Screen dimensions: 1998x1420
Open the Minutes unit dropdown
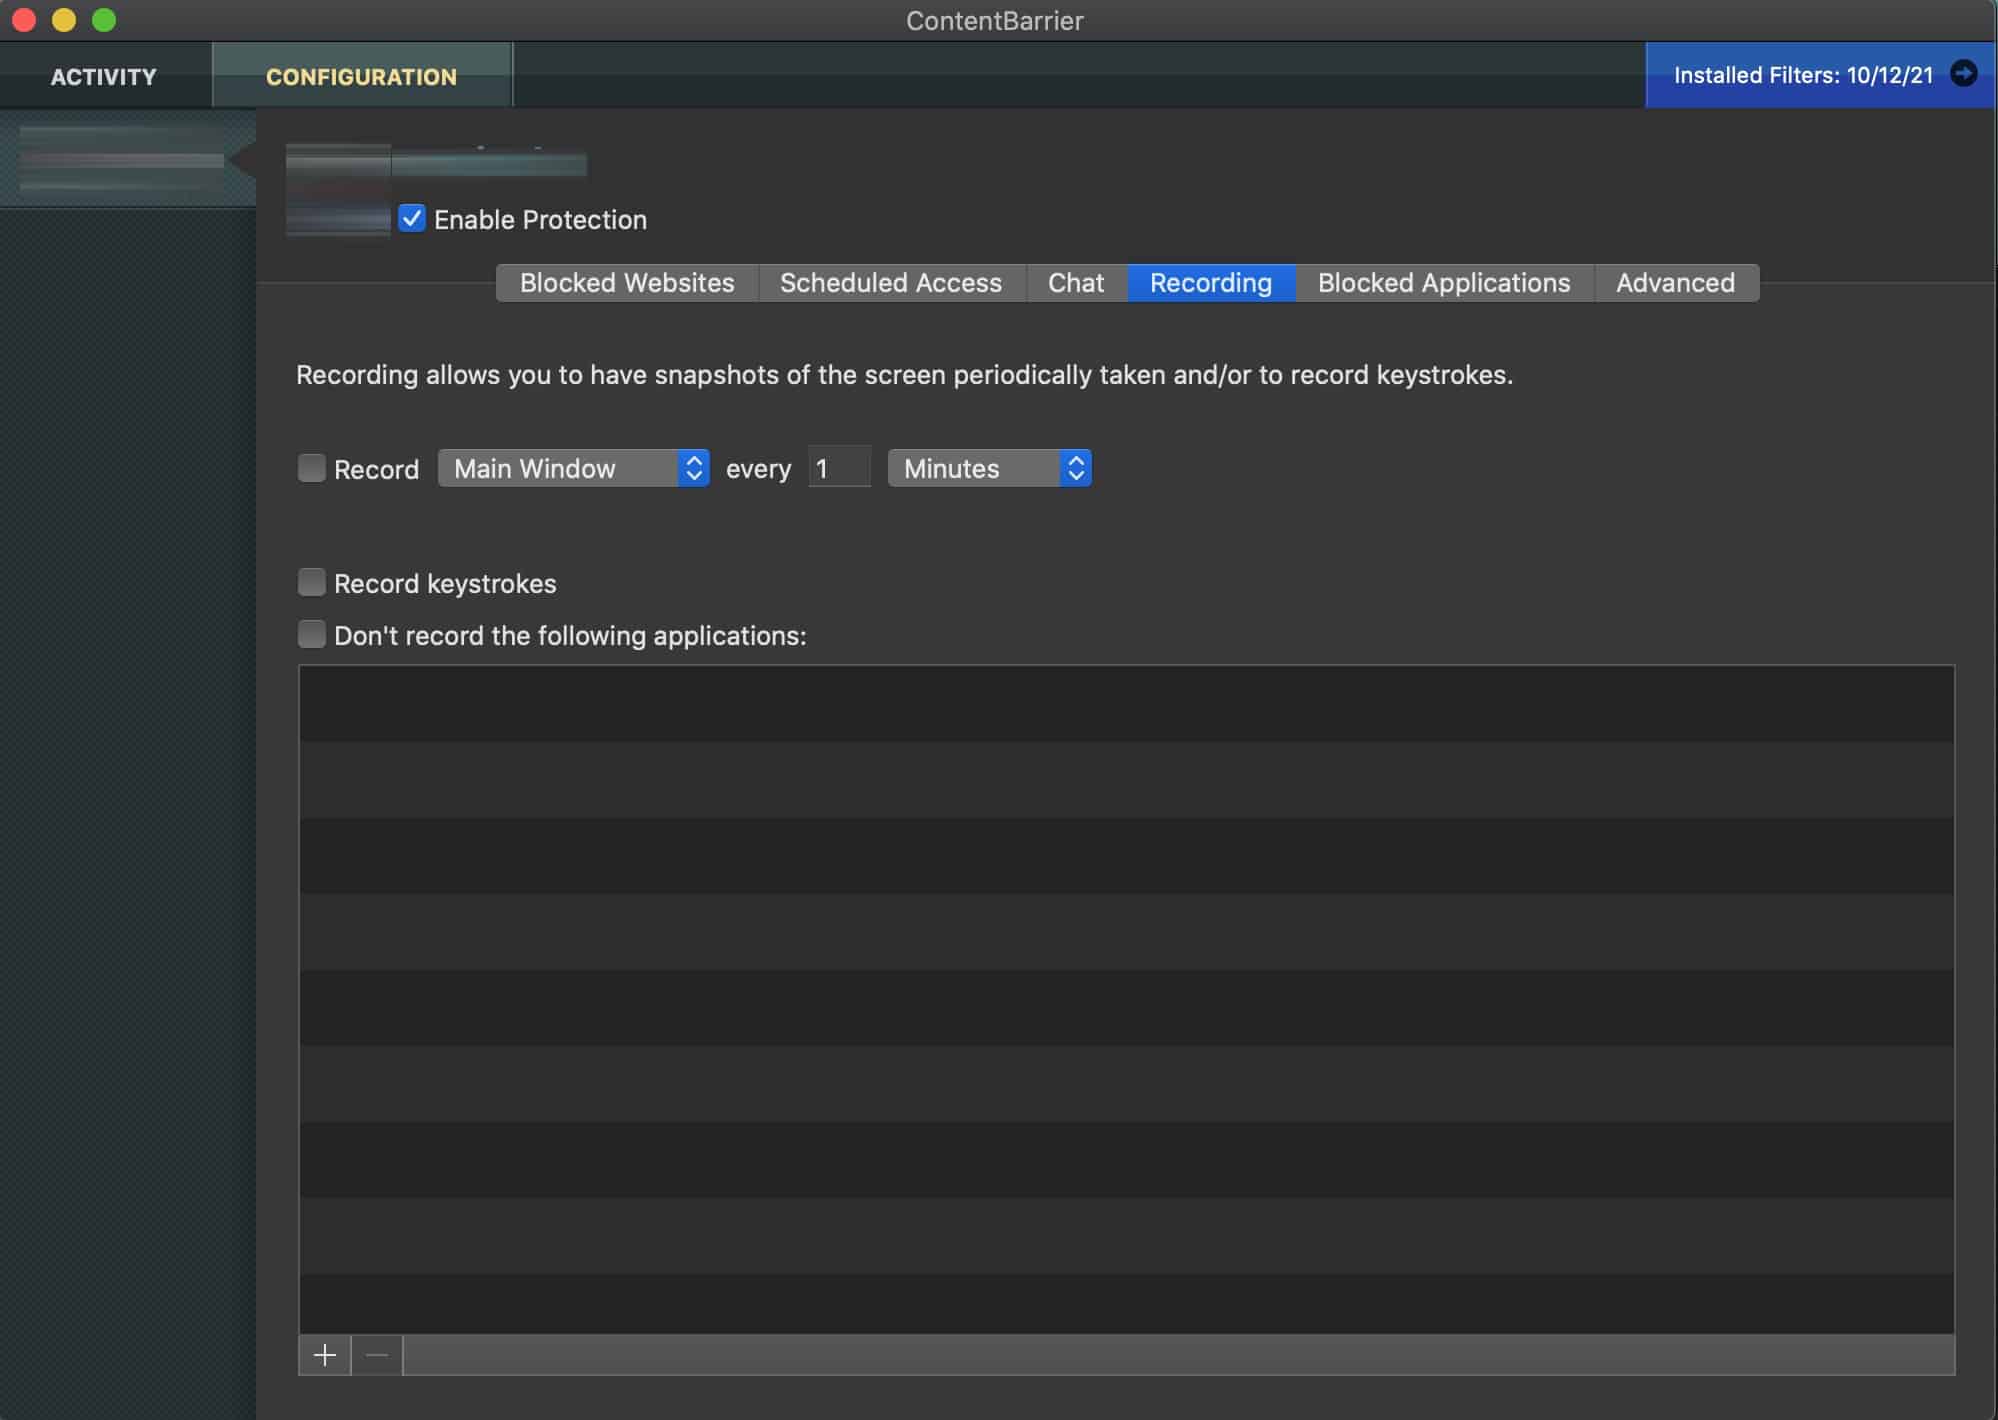pyautogui.click(x=990, y=468)
